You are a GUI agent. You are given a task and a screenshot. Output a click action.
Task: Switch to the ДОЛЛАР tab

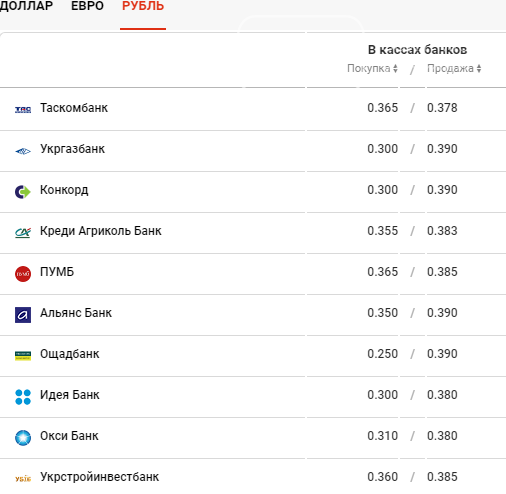pyautogui.click(x=26, y=6)
